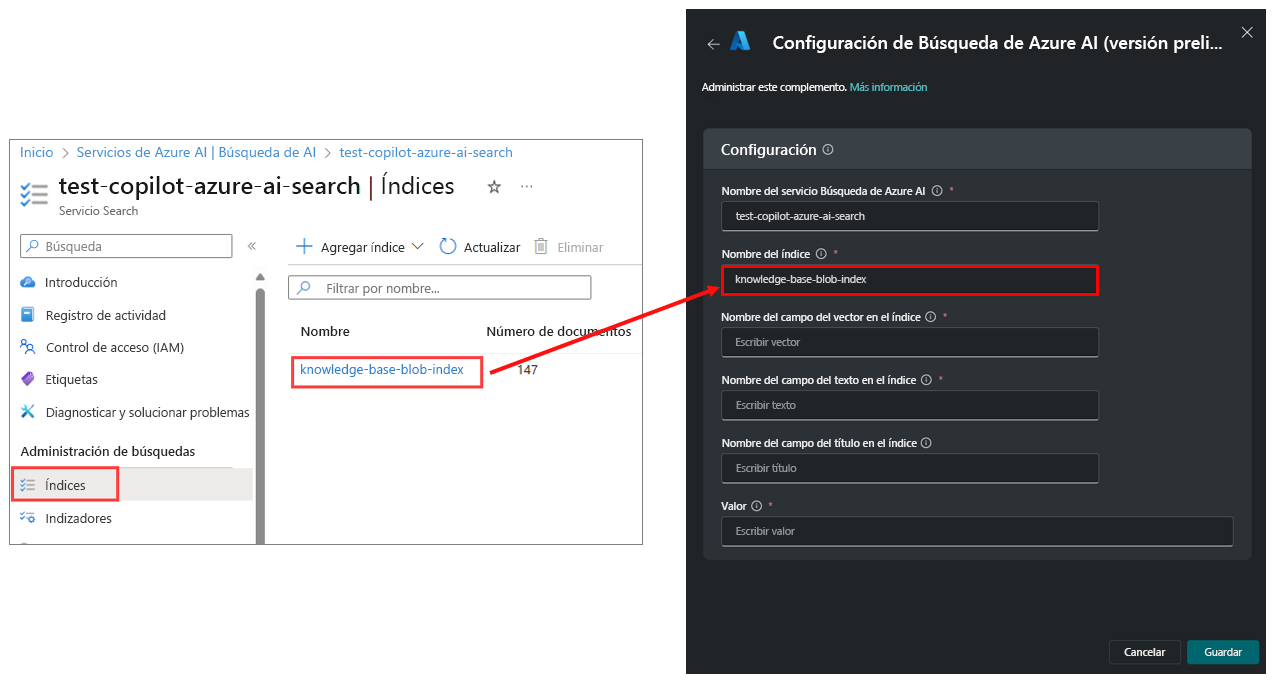Click the Cancelar button
This screenshot has height=680, width=1274.
pos(1145,652)
